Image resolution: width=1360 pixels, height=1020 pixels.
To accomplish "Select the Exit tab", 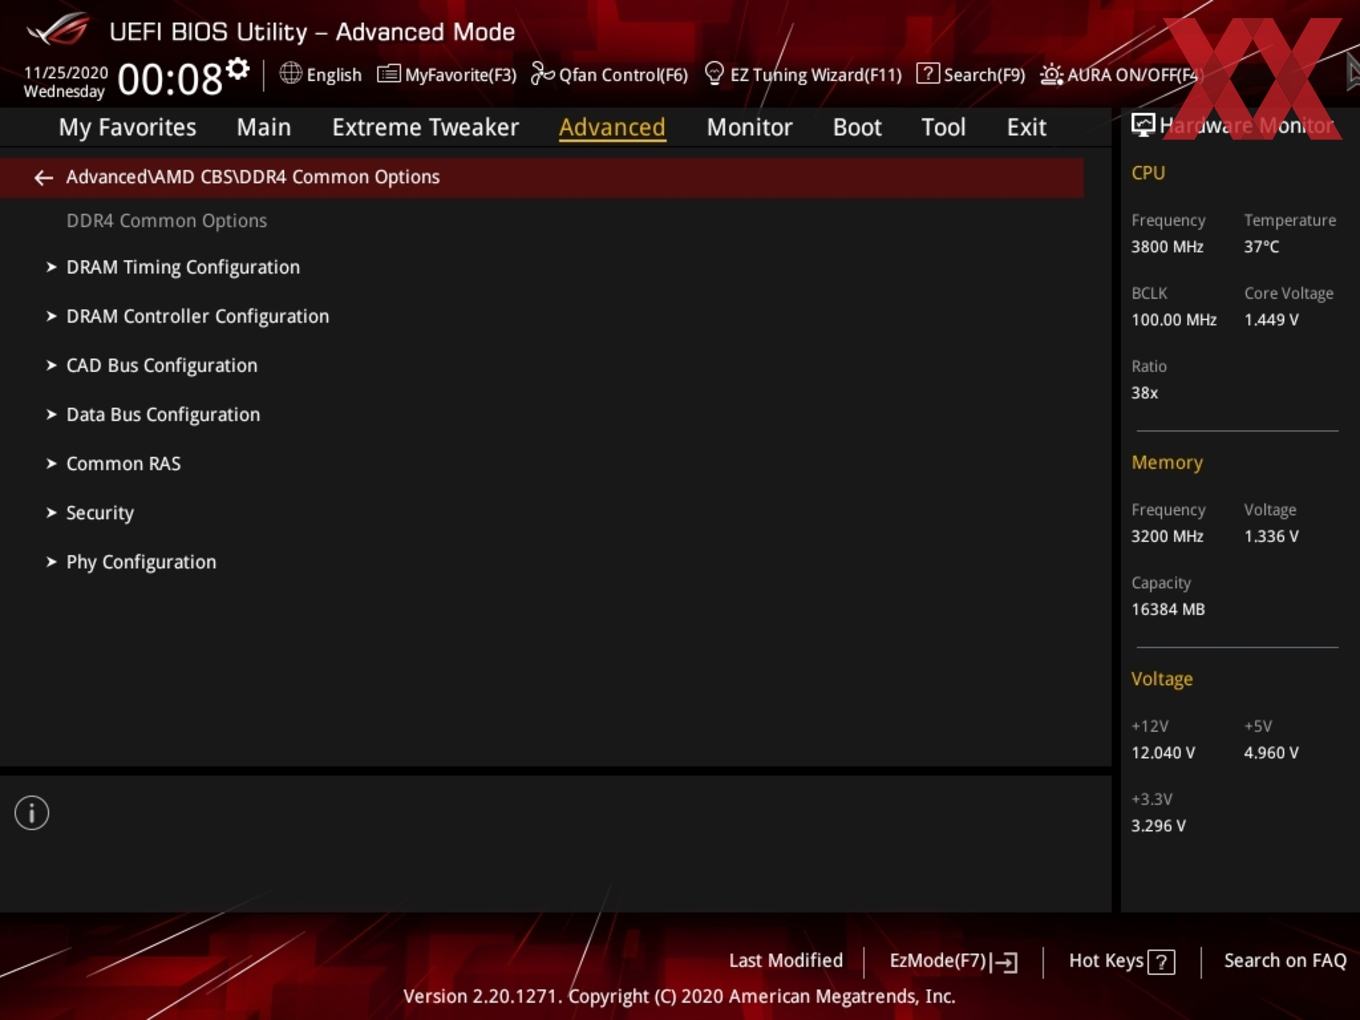I will (x=1026, y=127).
